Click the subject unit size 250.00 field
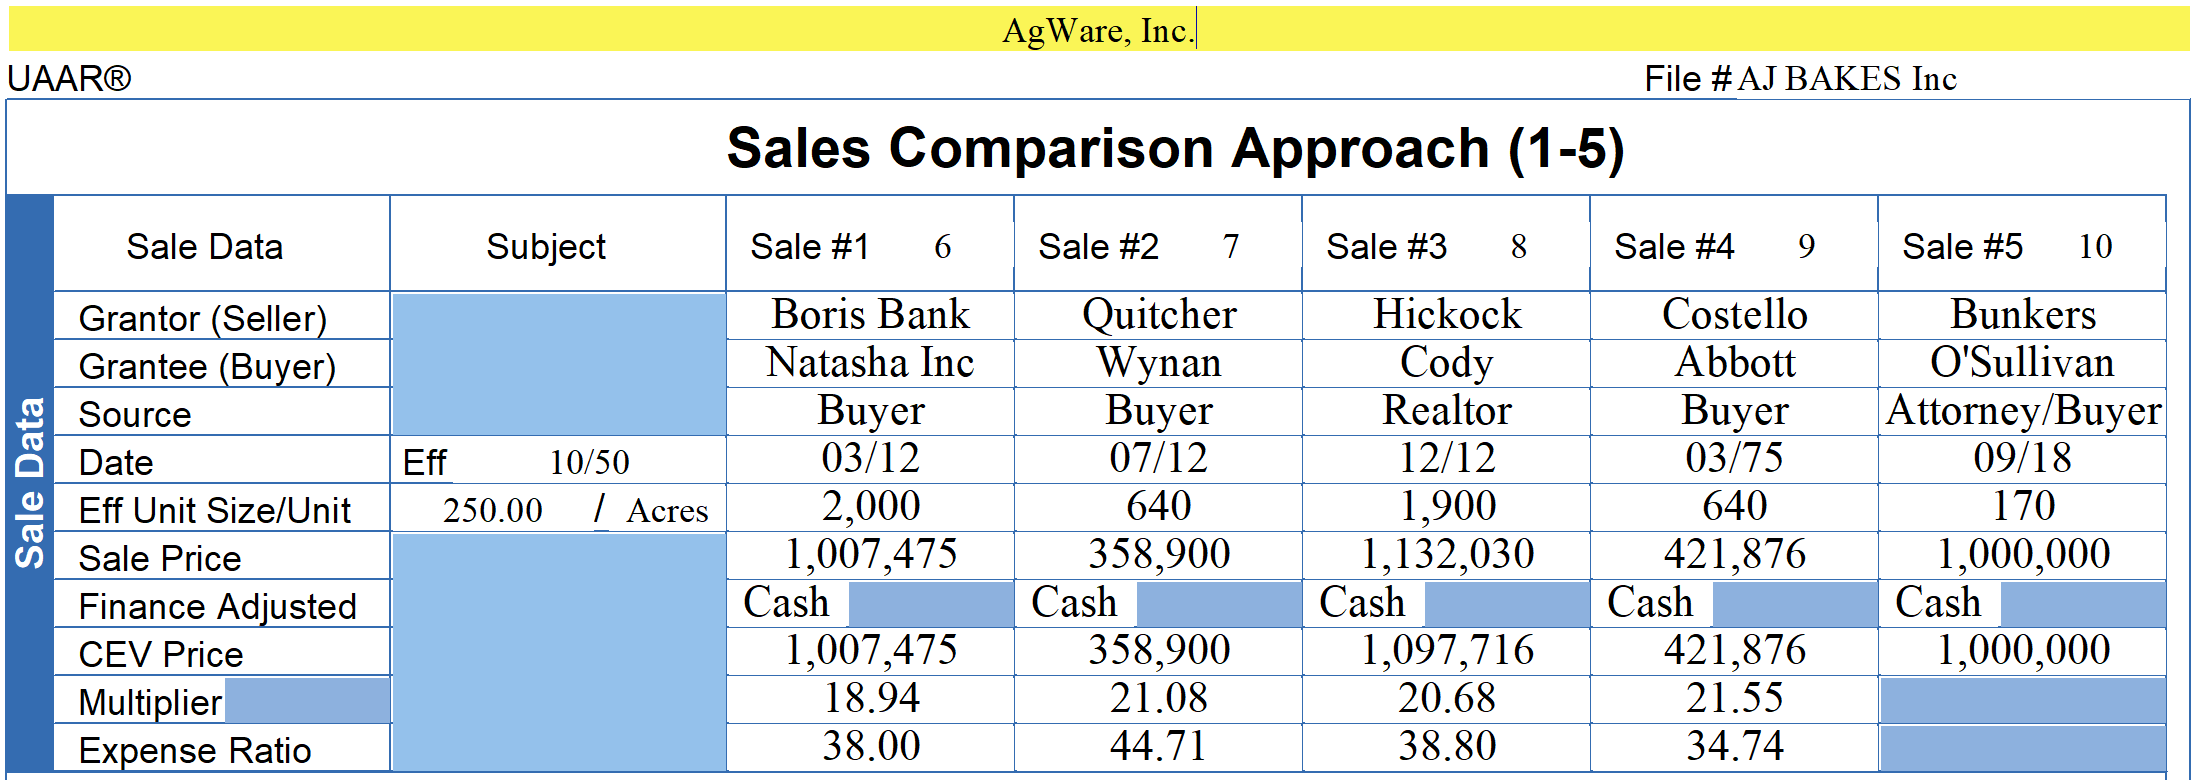Viewport: 2195px width, 780px height. pos(492,510)
